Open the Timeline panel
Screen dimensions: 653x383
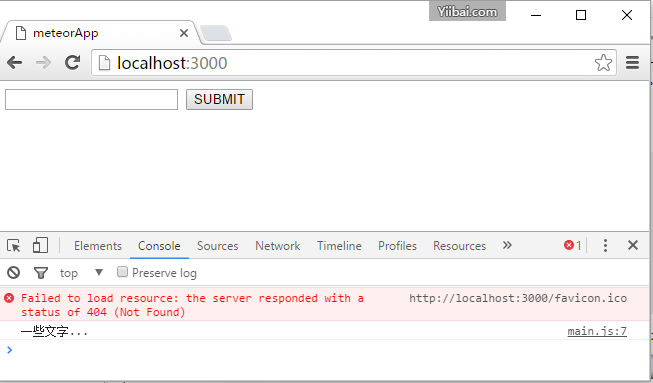click(x=339, y=246)
